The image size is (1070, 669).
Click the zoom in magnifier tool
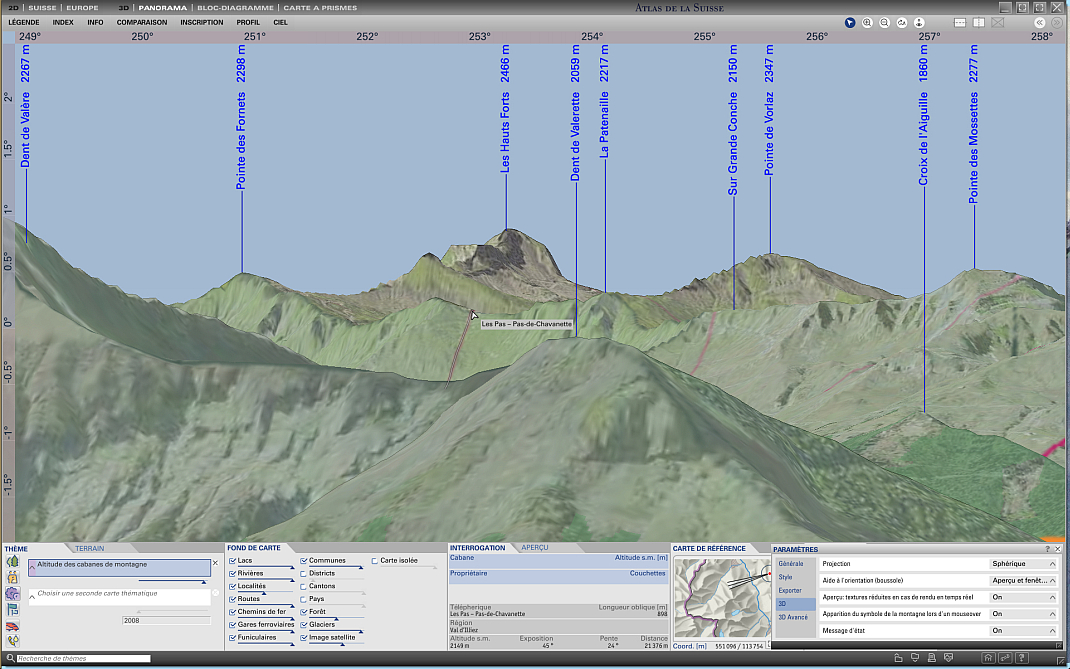tap(867, 22)
